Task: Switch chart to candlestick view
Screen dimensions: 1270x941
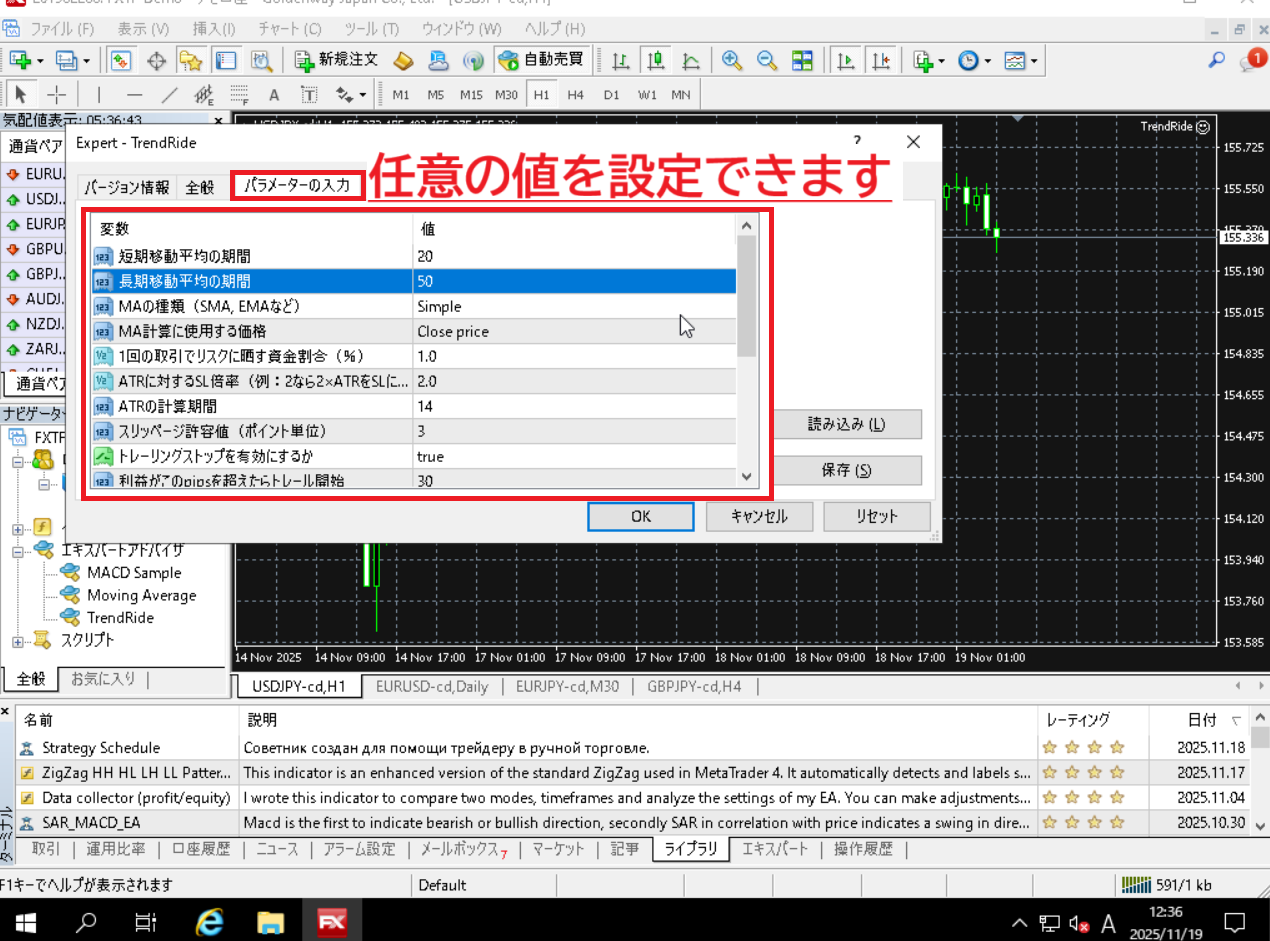Action: pyautogui.click(x=655, y=60)
